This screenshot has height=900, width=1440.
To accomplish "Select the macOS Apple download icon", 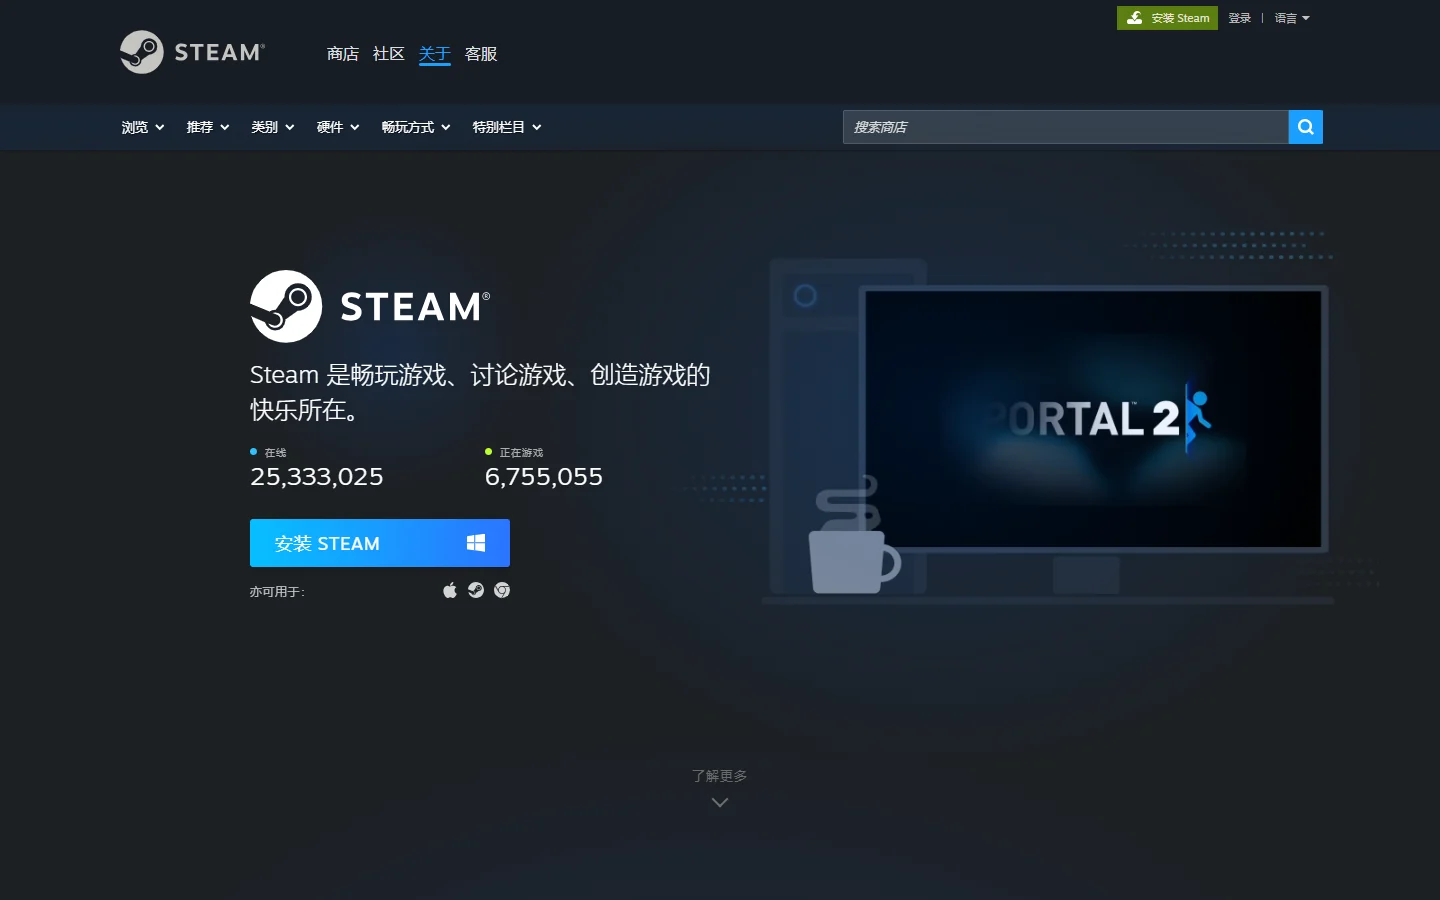I will click(x=450, y=590).
